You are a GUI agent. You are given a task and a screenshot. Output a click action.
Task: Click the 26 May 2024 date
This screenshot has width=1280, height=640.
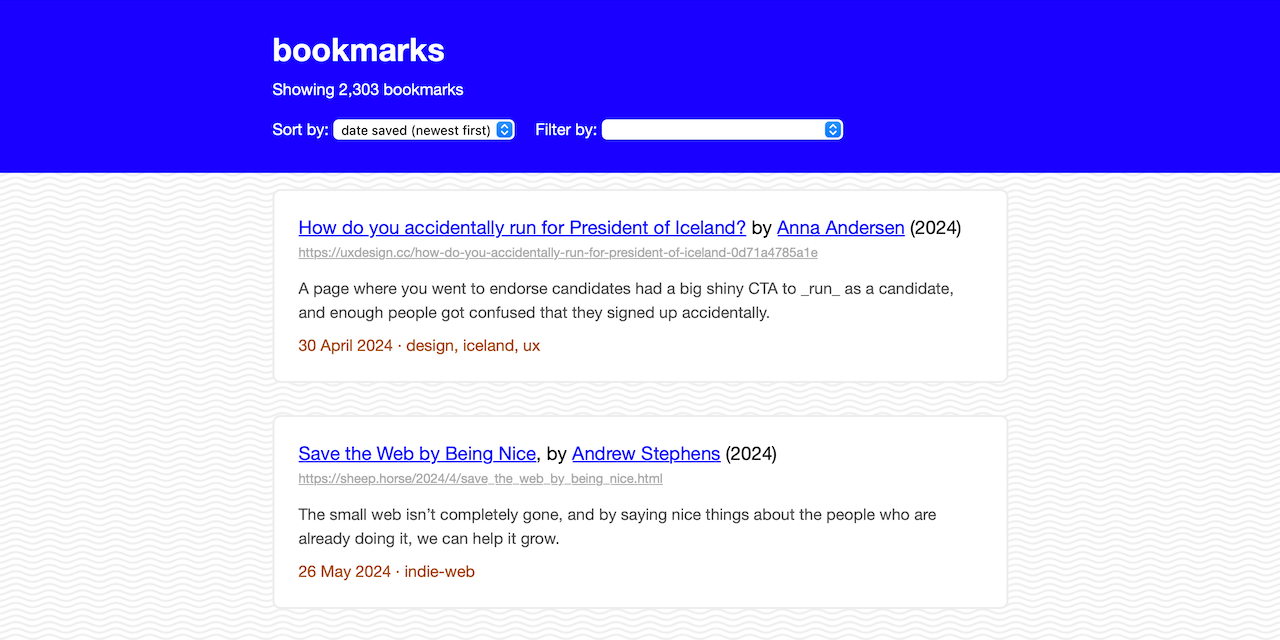click(344, 572)
